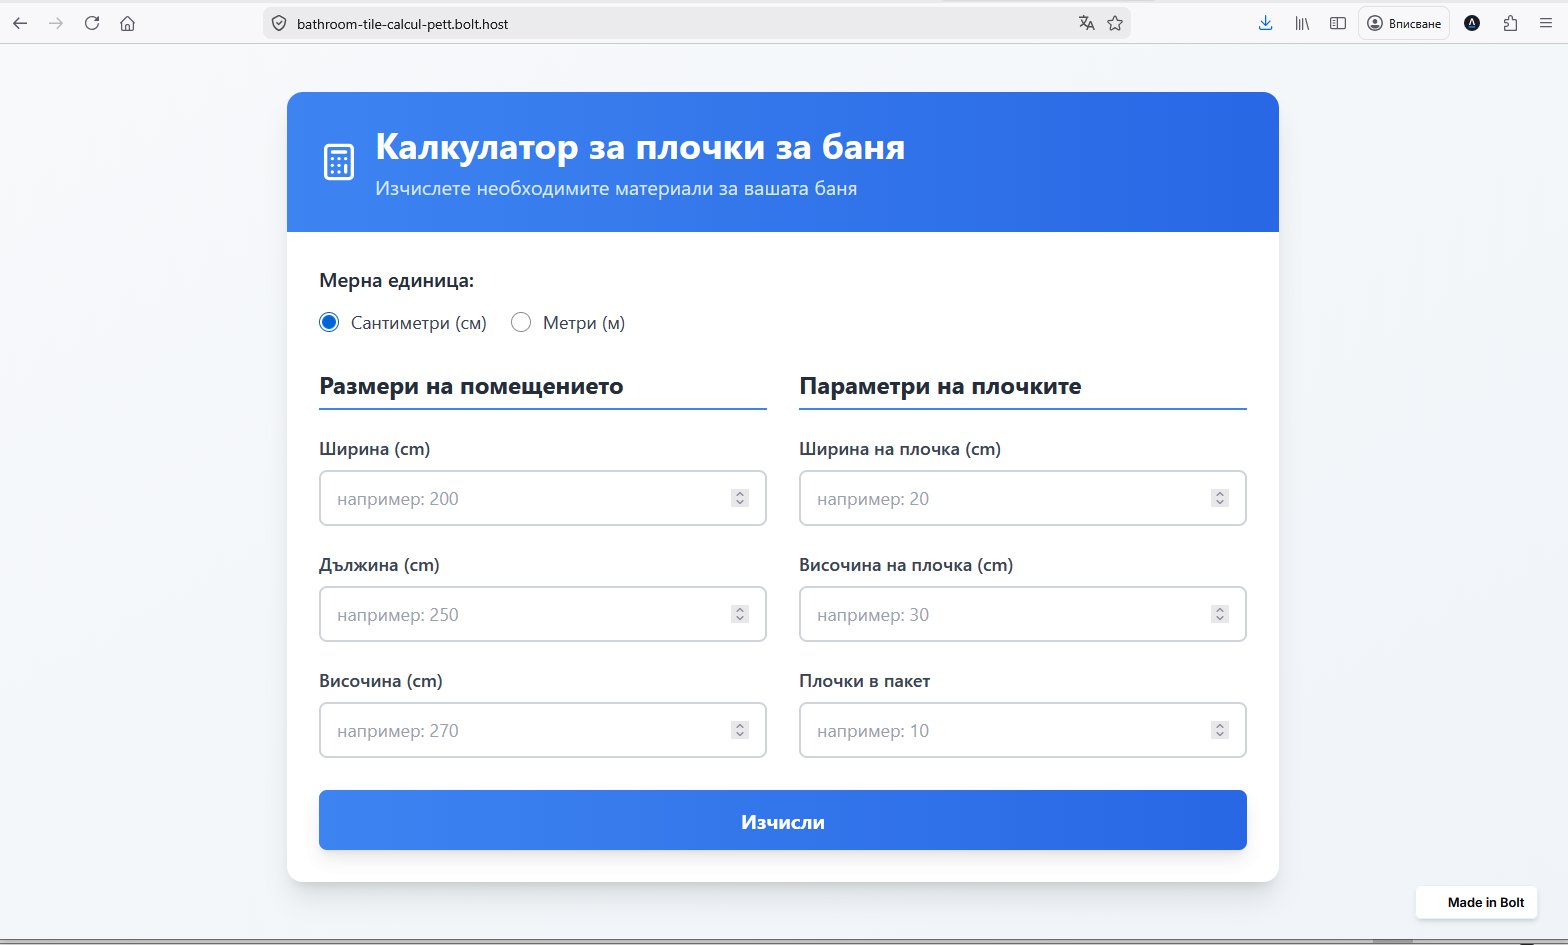This screenshot has height=945, width=1568.
Task: Click the Дължина (cm) input field
Action: 543,614
